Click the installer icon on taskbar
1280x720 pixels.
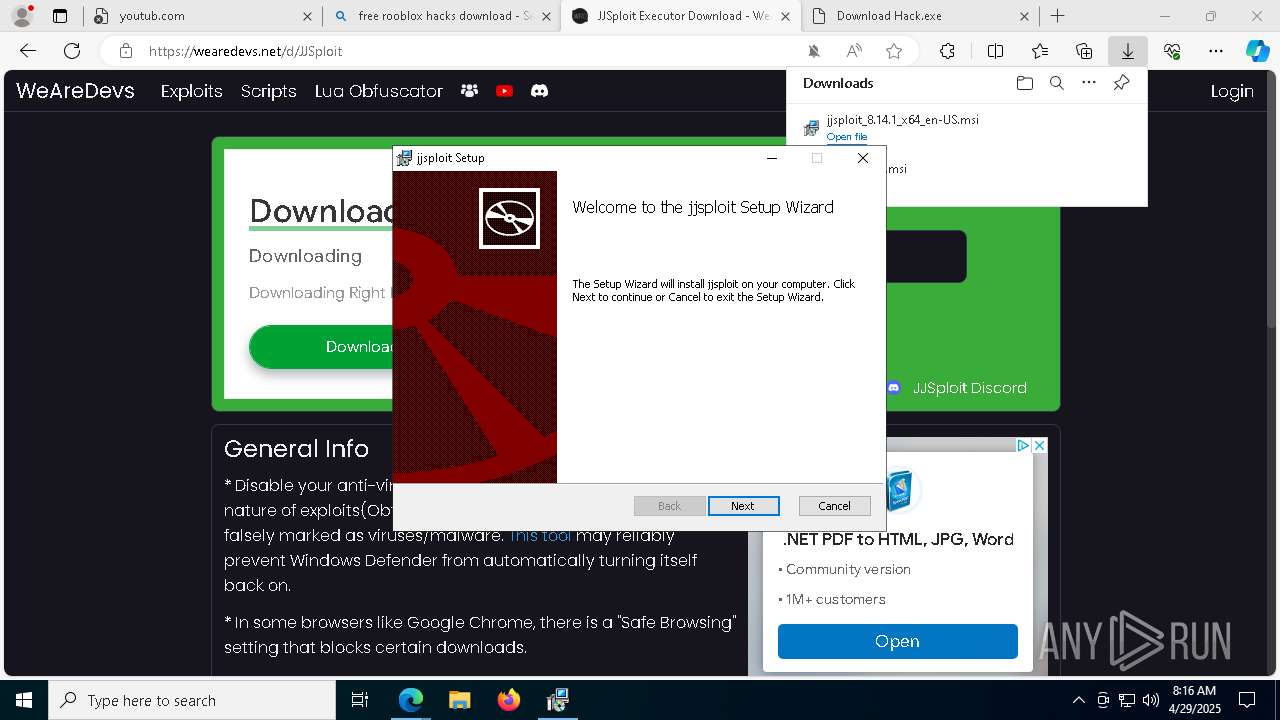pos(557,700)
